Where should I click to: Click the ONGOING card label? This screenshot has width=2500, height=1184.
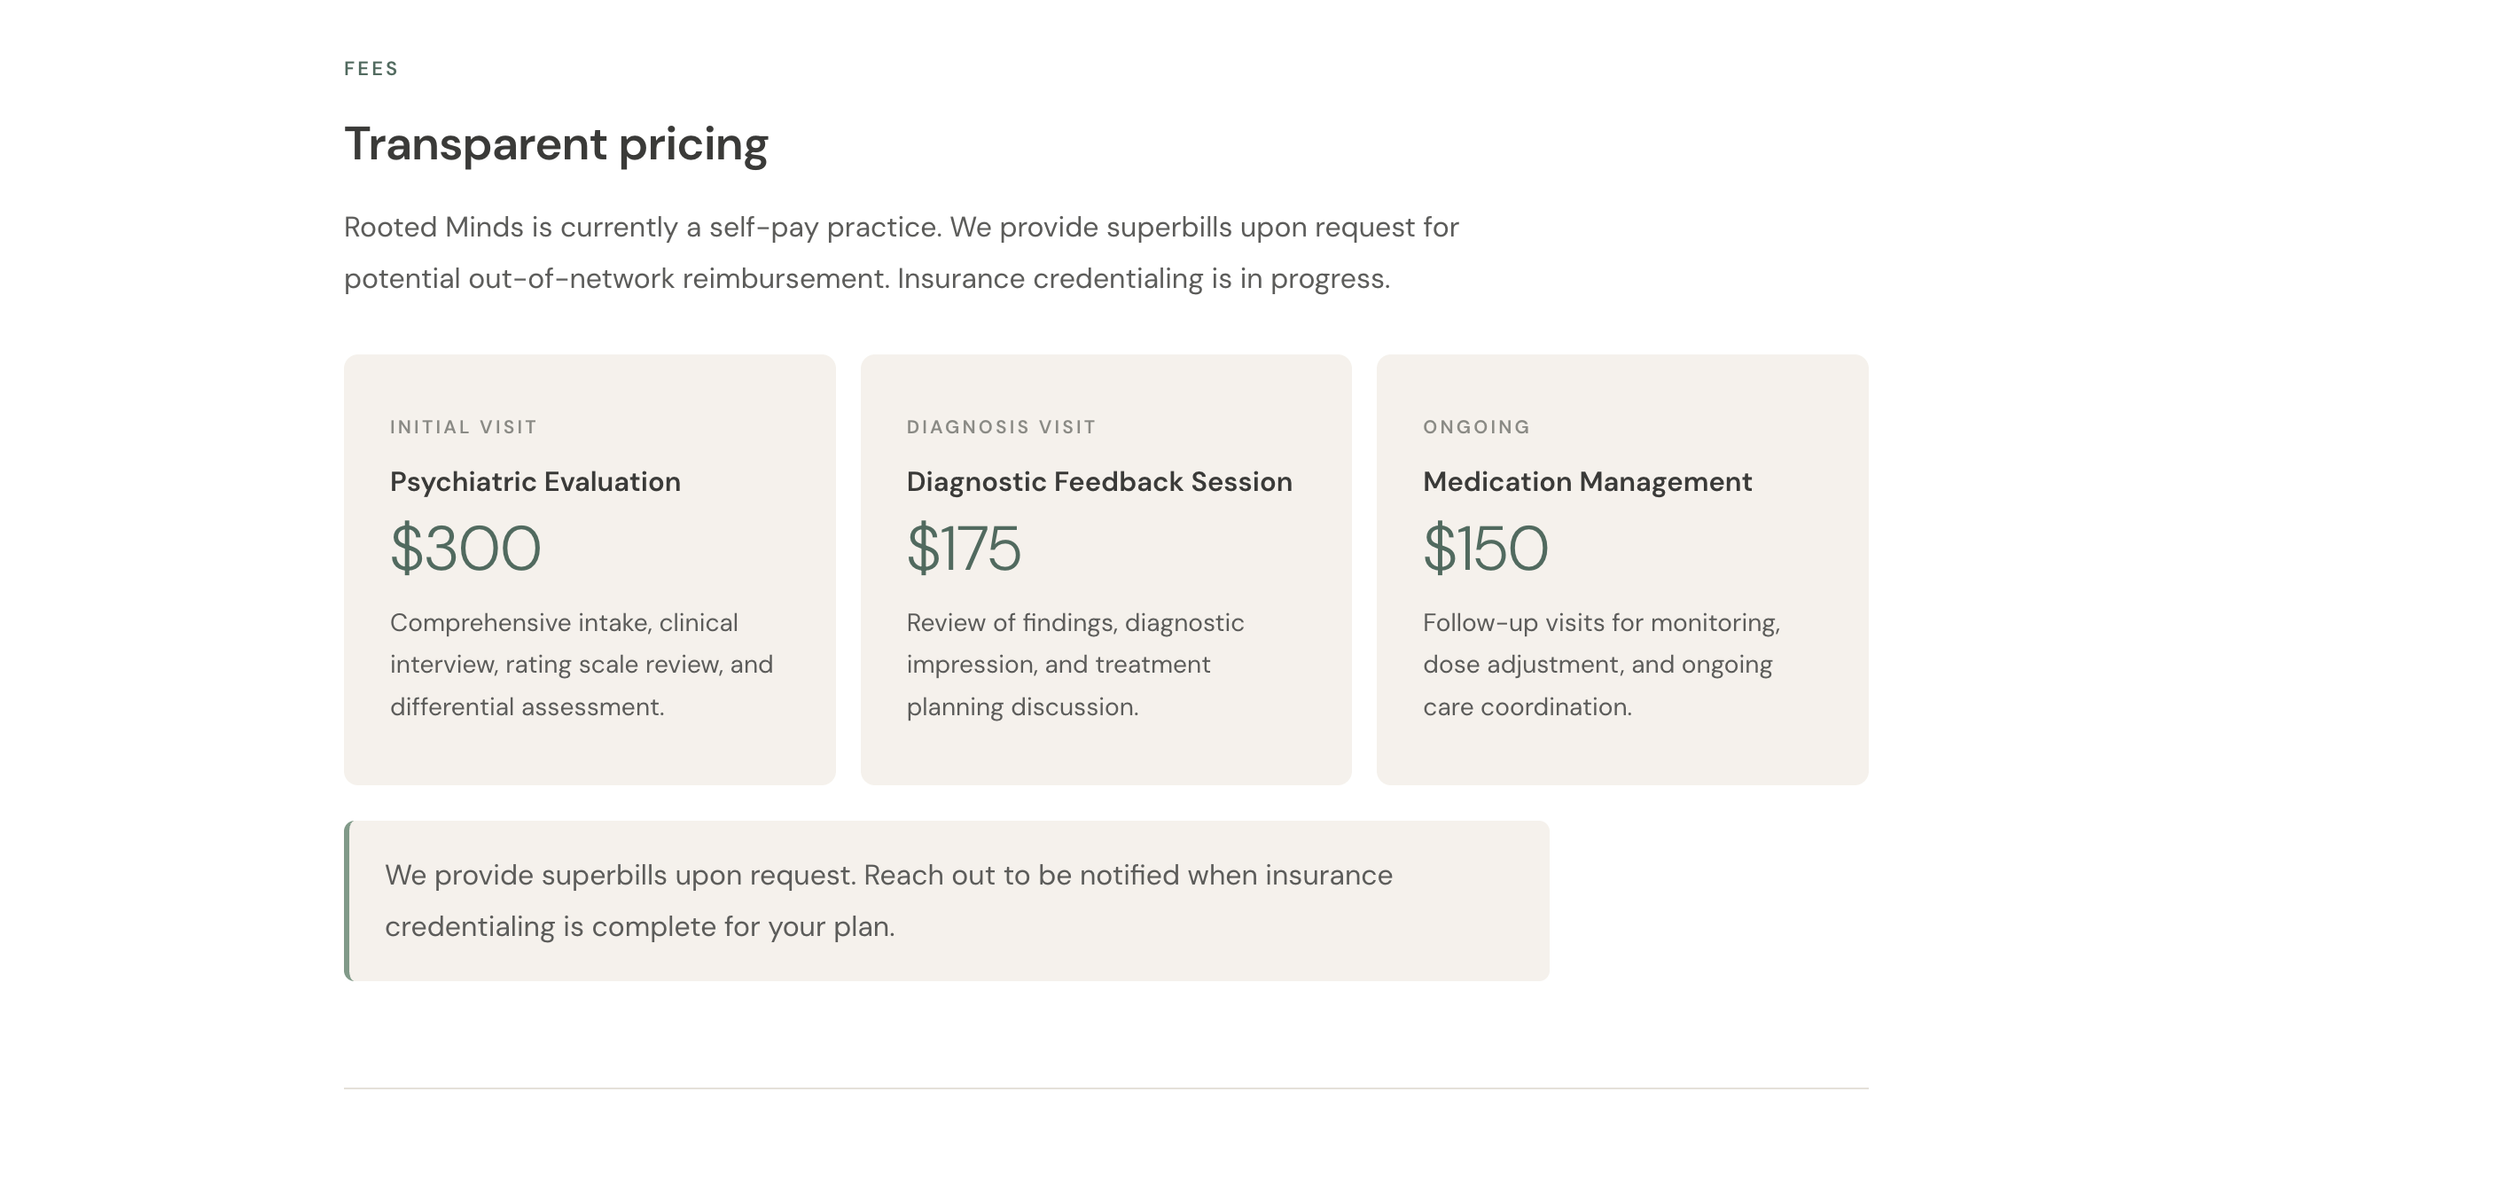click(1476, 427)
